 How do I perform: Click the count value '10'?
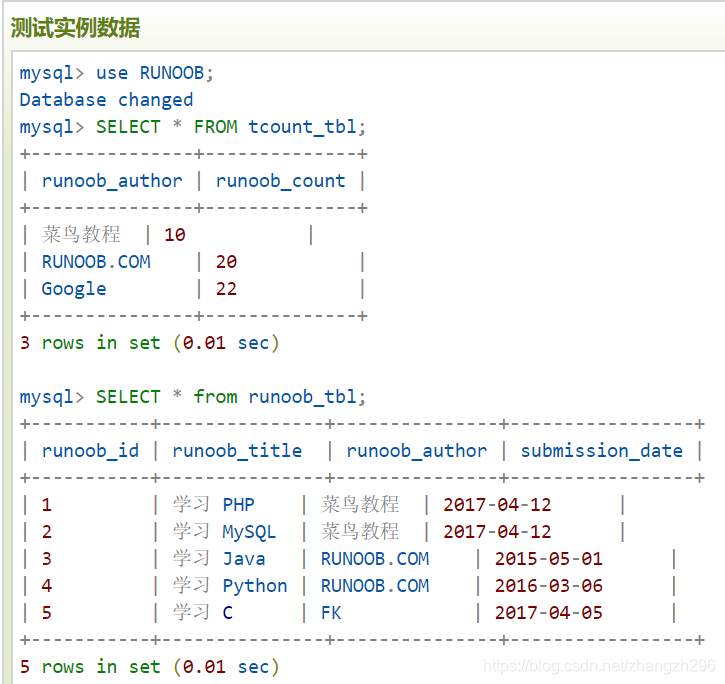175,235
